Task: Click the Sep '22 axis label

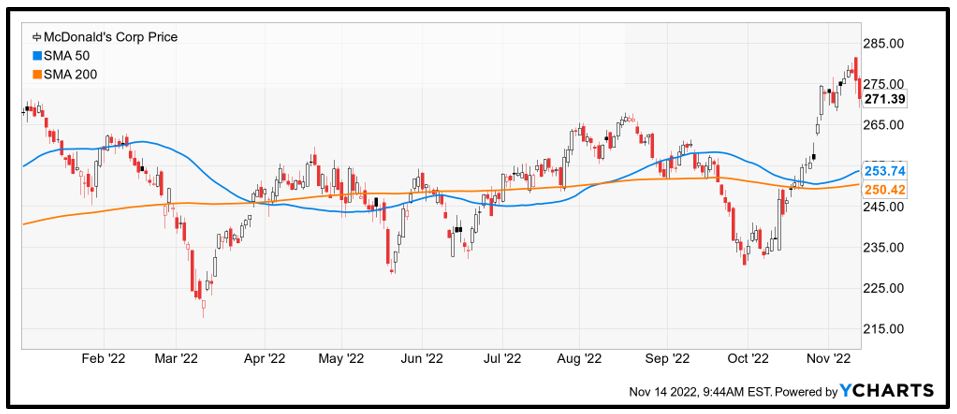Action: [x=668, y=358]
